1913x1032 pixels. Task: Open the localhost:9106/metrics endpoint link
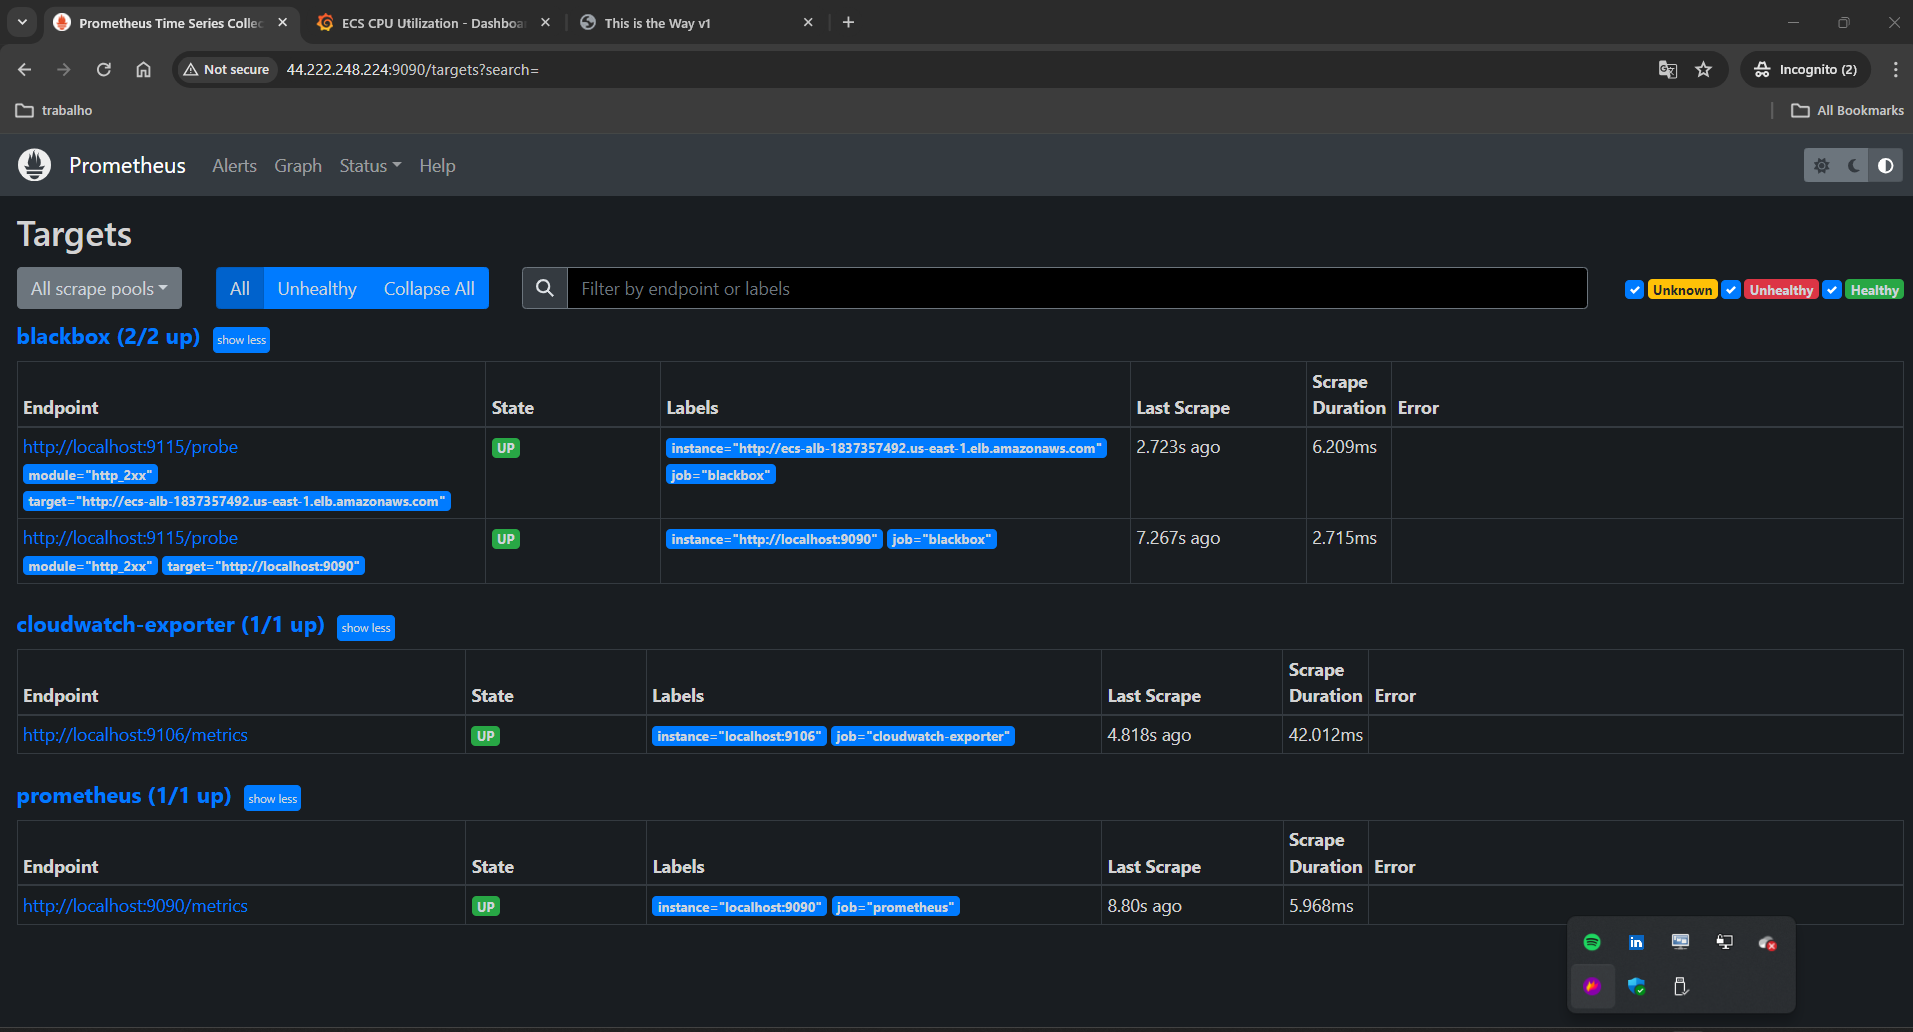pos(135,735)
